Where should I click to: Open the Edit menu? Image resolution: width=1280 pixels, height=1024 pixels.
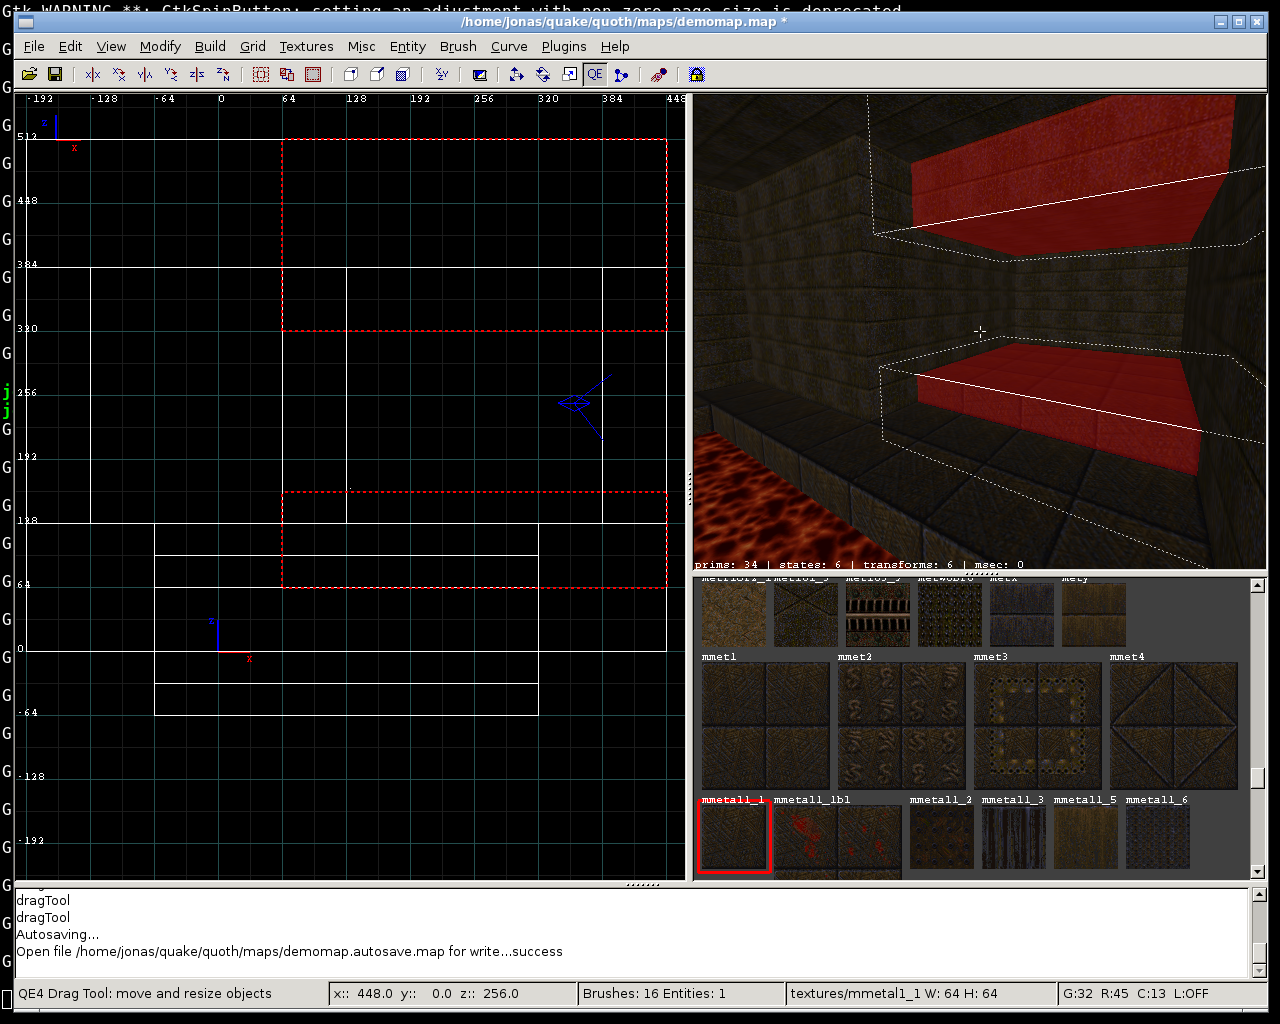pyautogui.click(x=70, y=46)
